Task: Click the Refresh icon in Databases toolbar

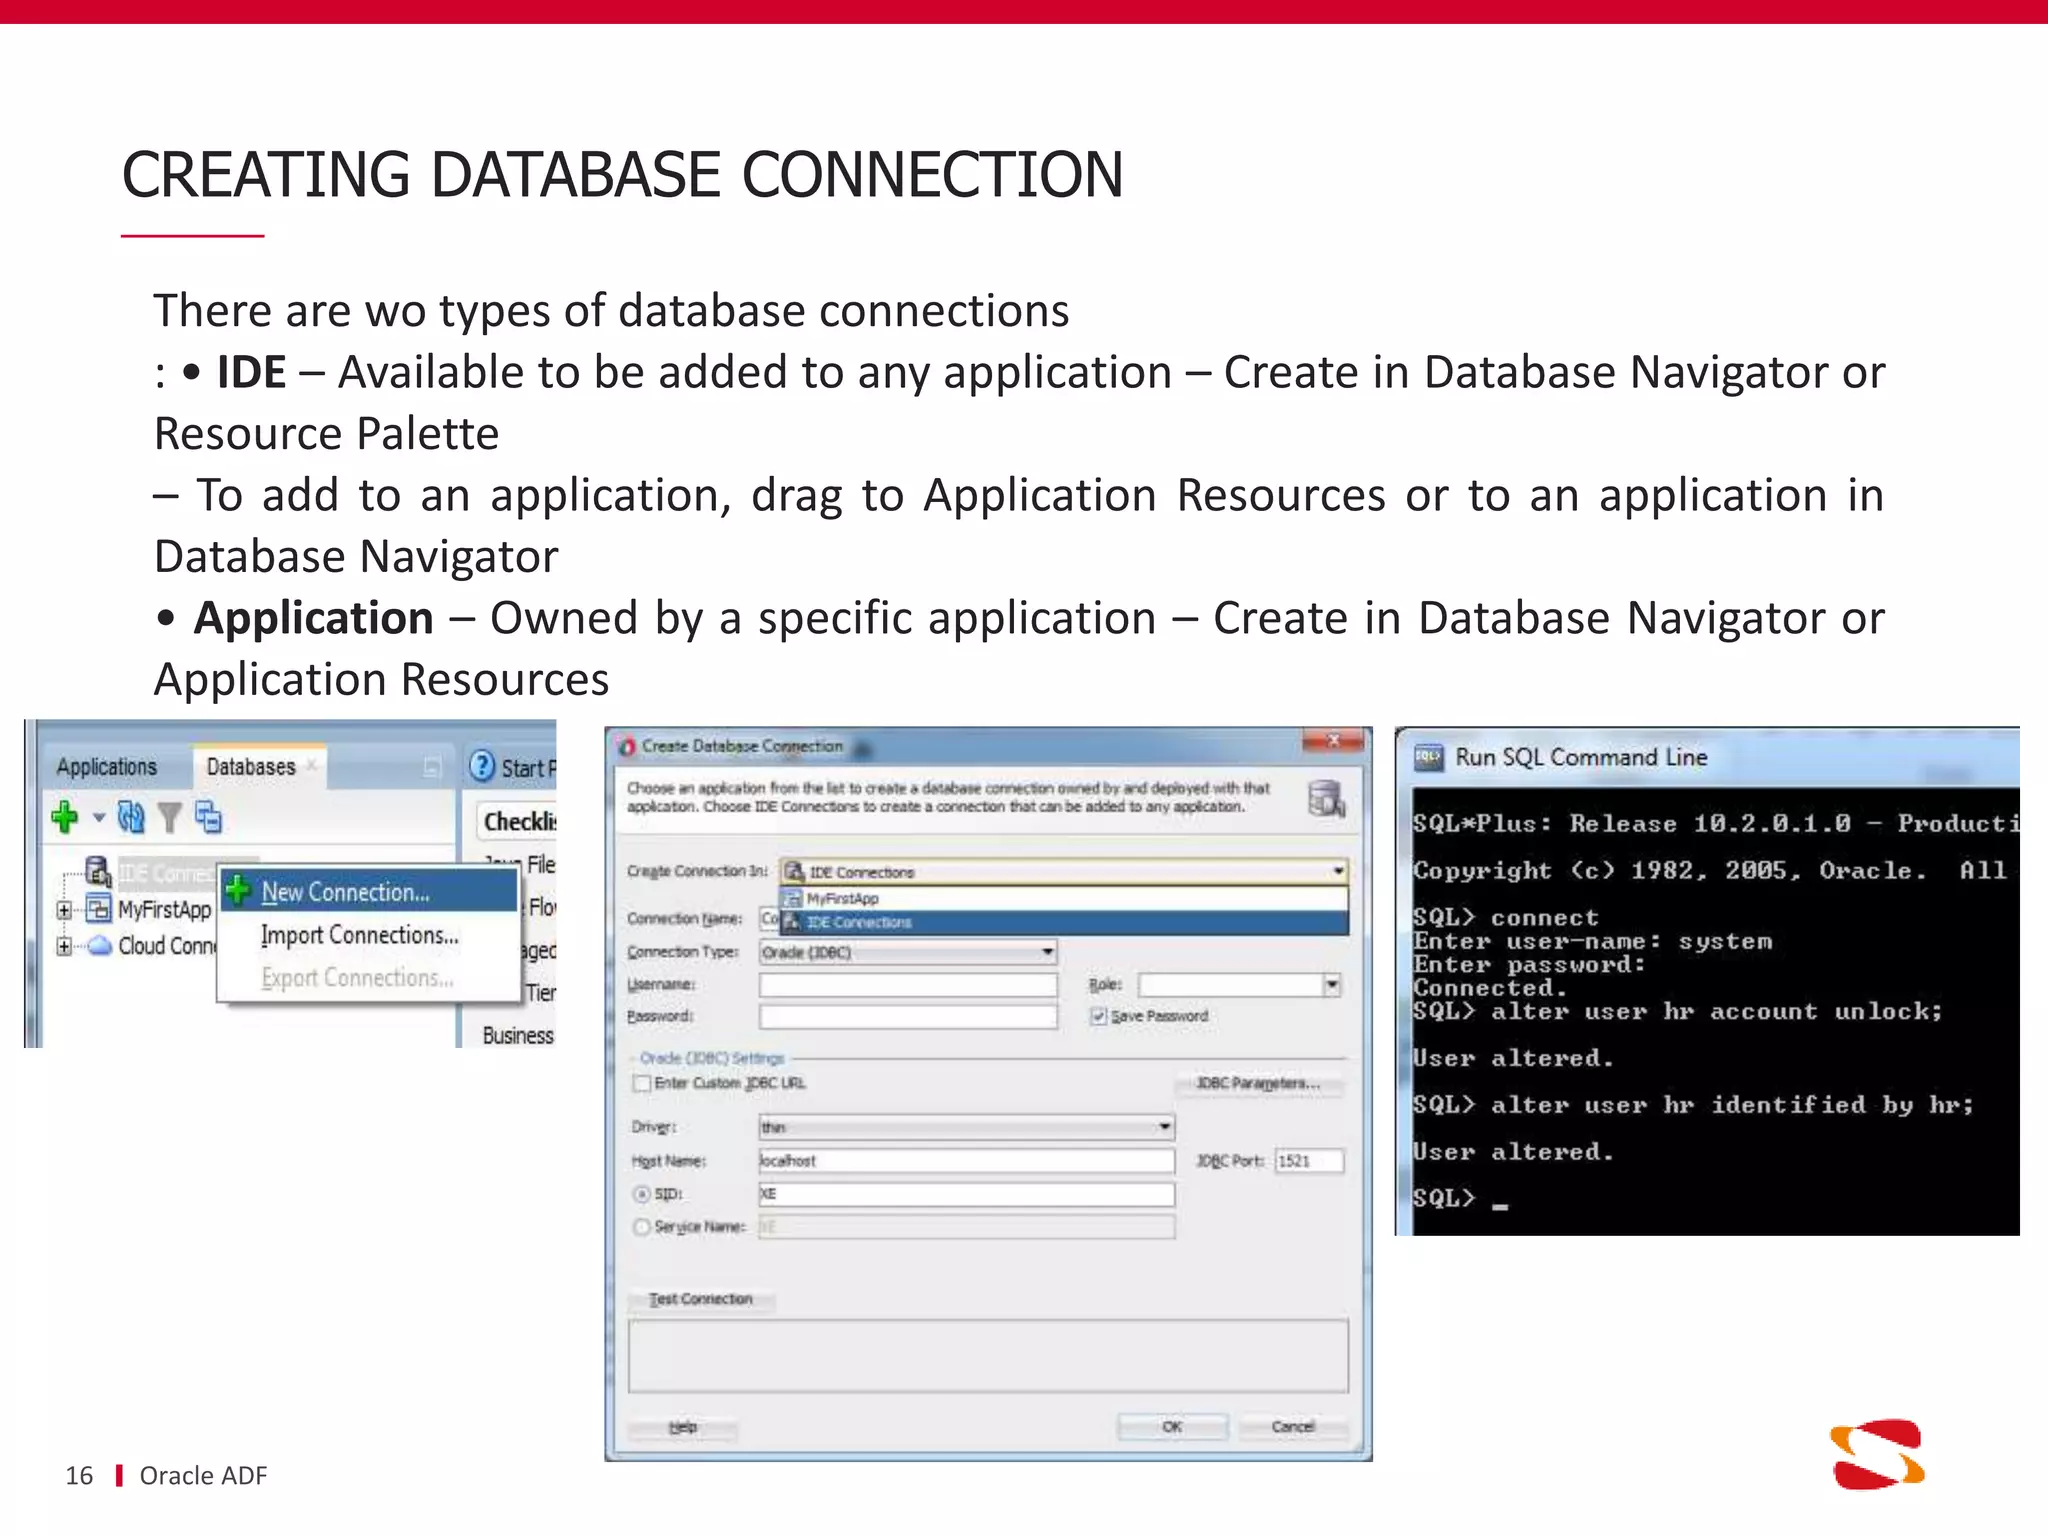Action: pyautogui.click(x=131, y=818)
